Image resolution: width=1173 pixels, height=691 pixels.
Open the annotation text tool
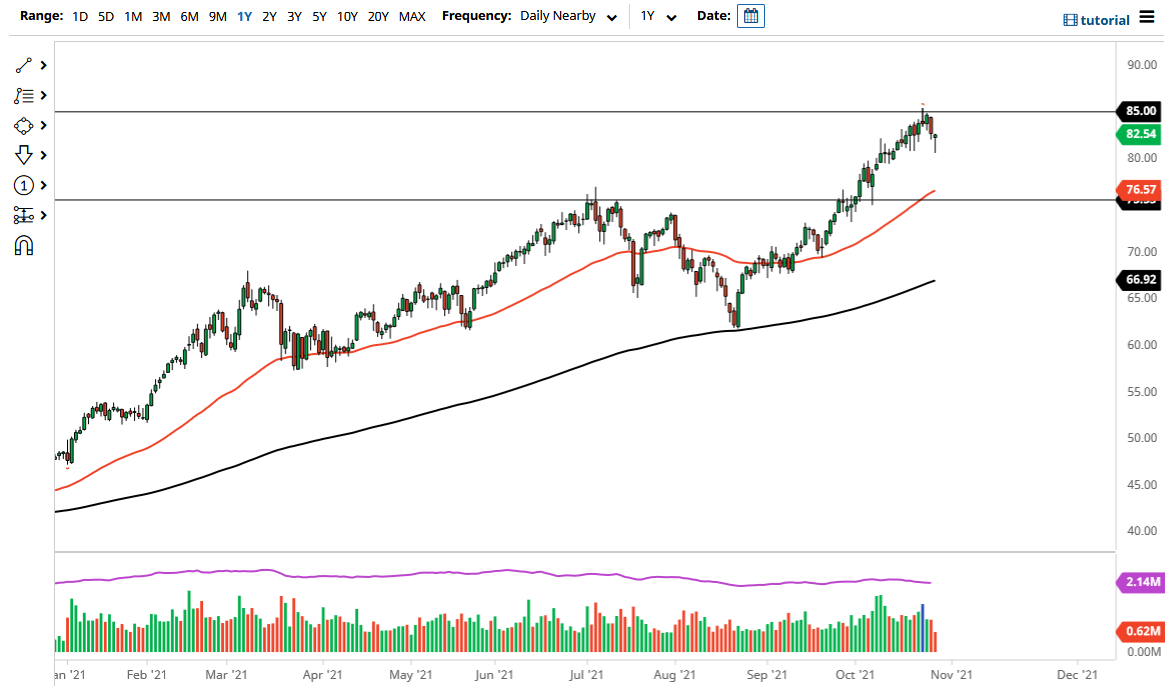(x=23, y=95)
